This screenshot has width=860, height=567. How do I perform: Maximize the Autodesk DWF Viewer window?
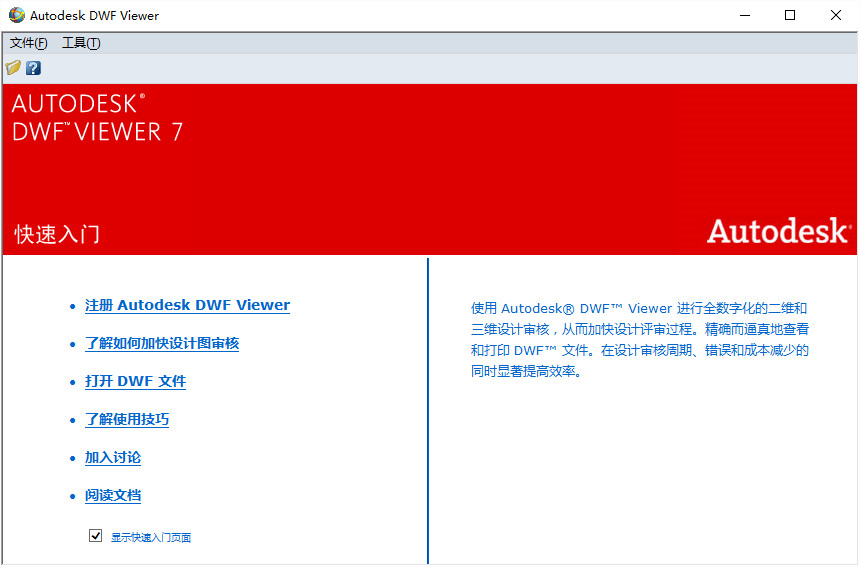pos(790,15)
